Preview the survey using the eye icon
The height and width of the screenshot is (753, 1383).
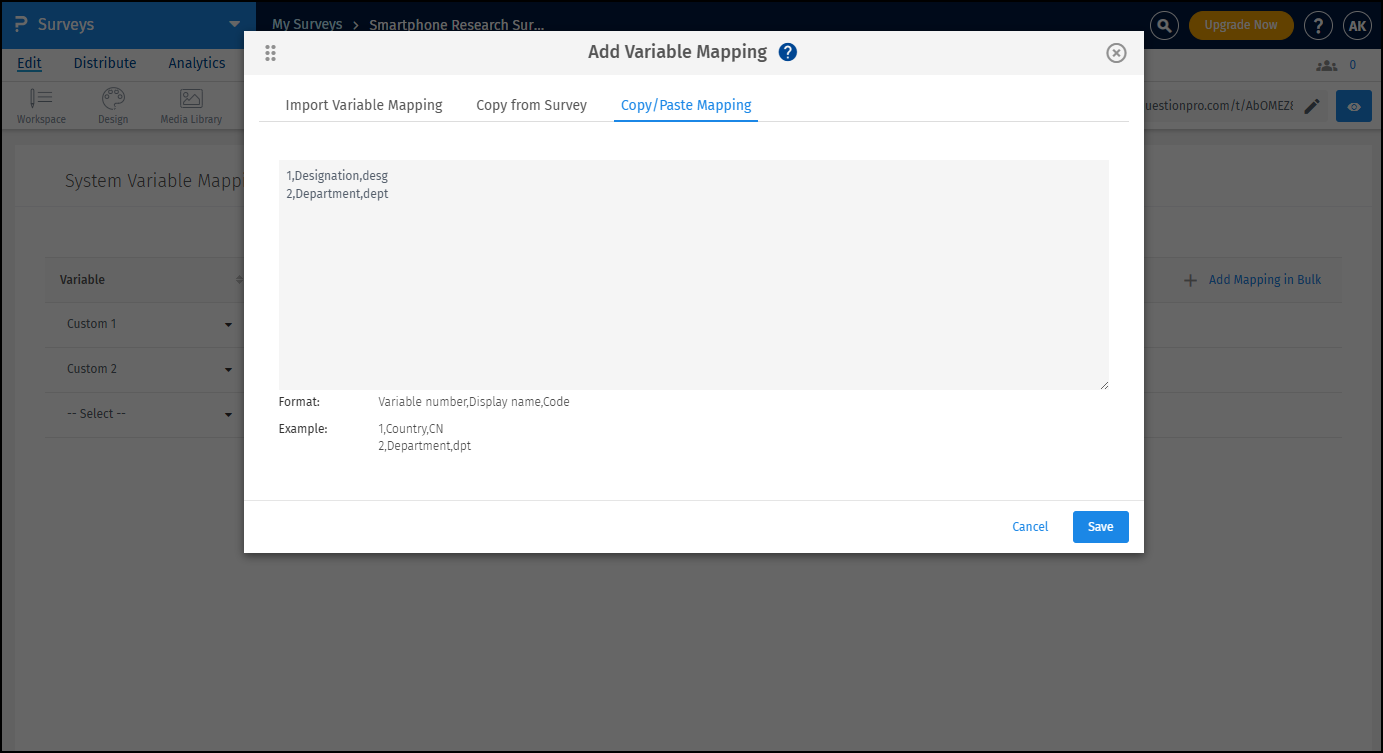pos(1353,105)
